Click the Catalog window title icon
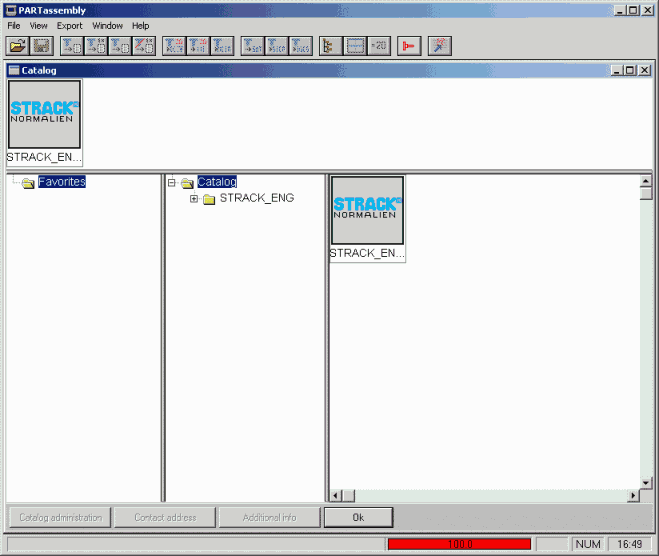The width and height of the screenshot is (659, 556). (x=14, y=70)
